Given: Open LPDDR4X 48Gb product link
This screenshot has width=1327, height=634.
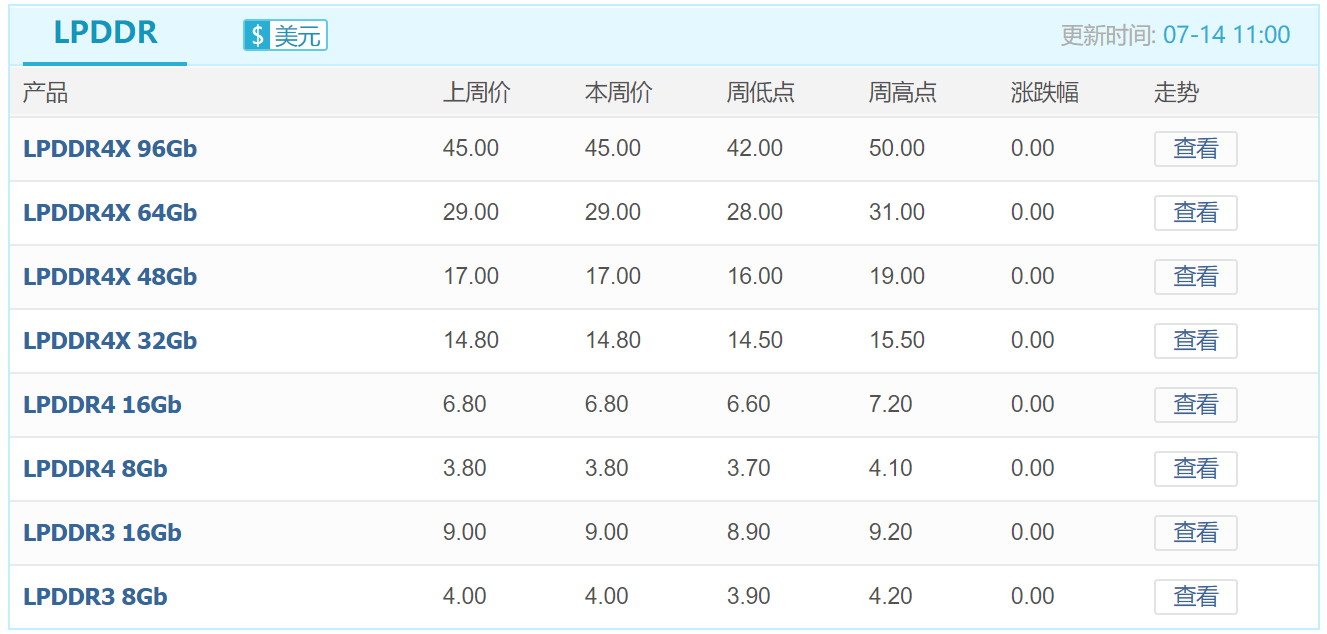Looking at the screenshot, I should pyautogui.click(x=110, y=277).
